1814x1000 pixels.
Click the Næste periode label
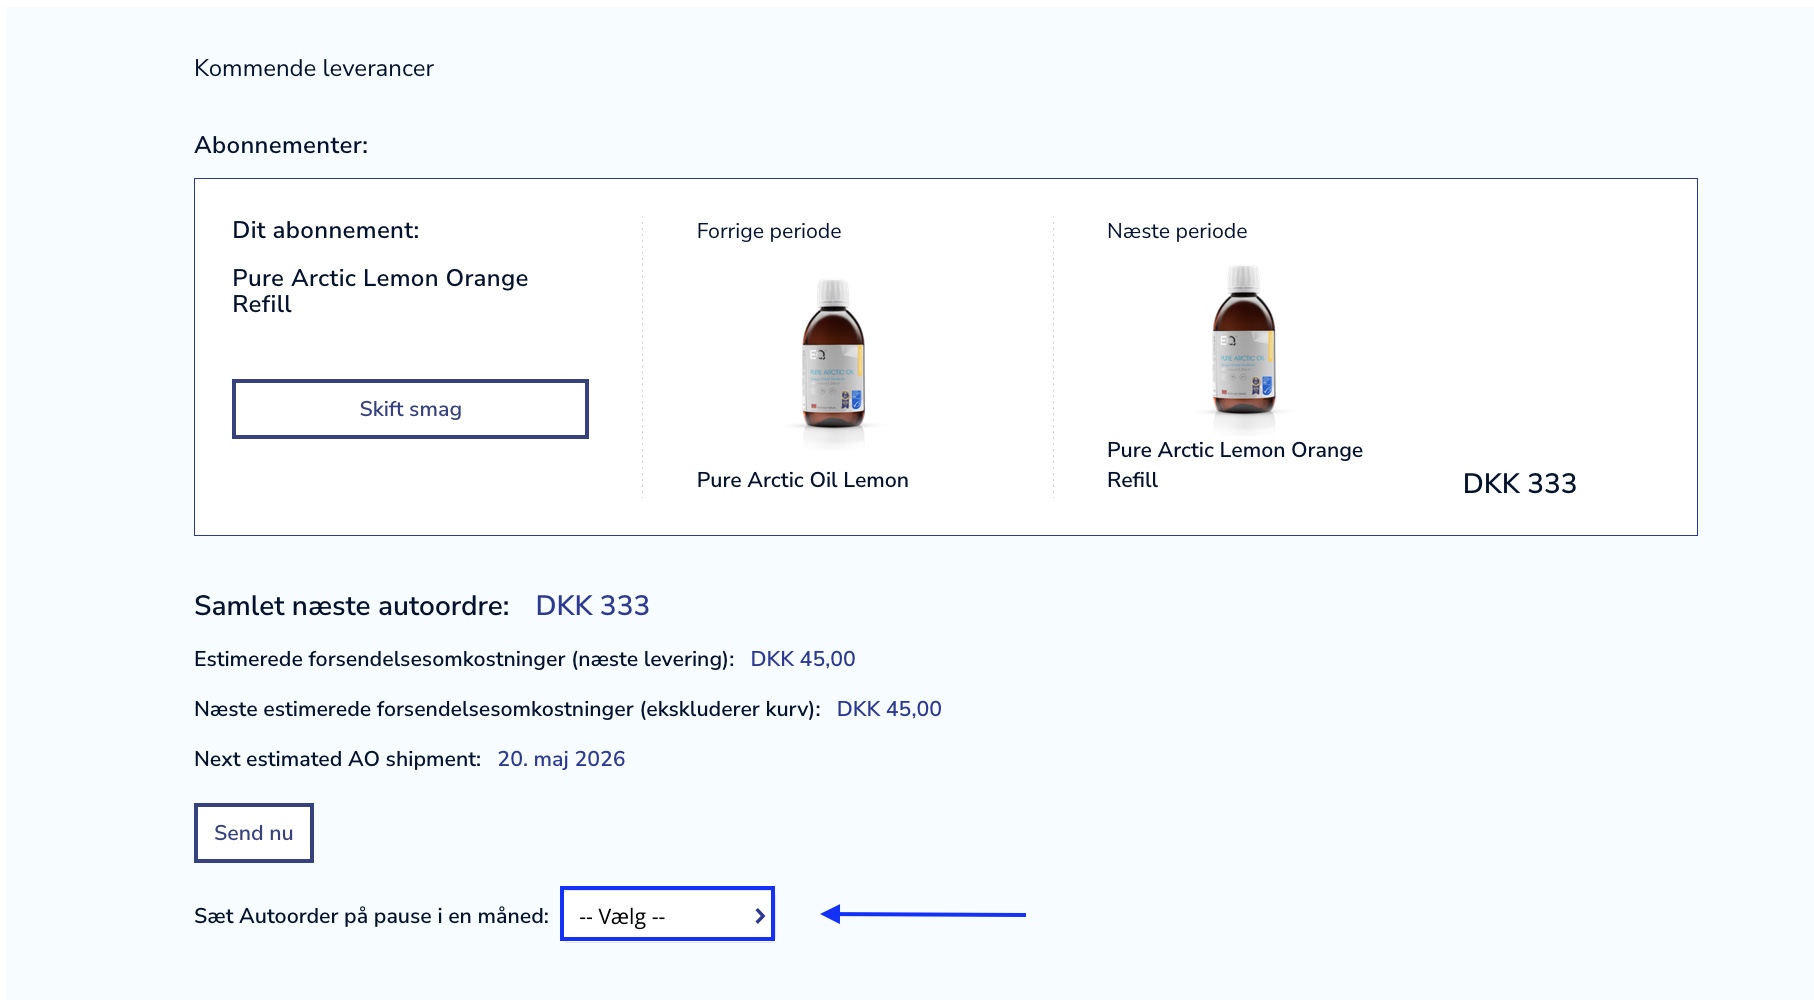click(x=1177, y=231)
